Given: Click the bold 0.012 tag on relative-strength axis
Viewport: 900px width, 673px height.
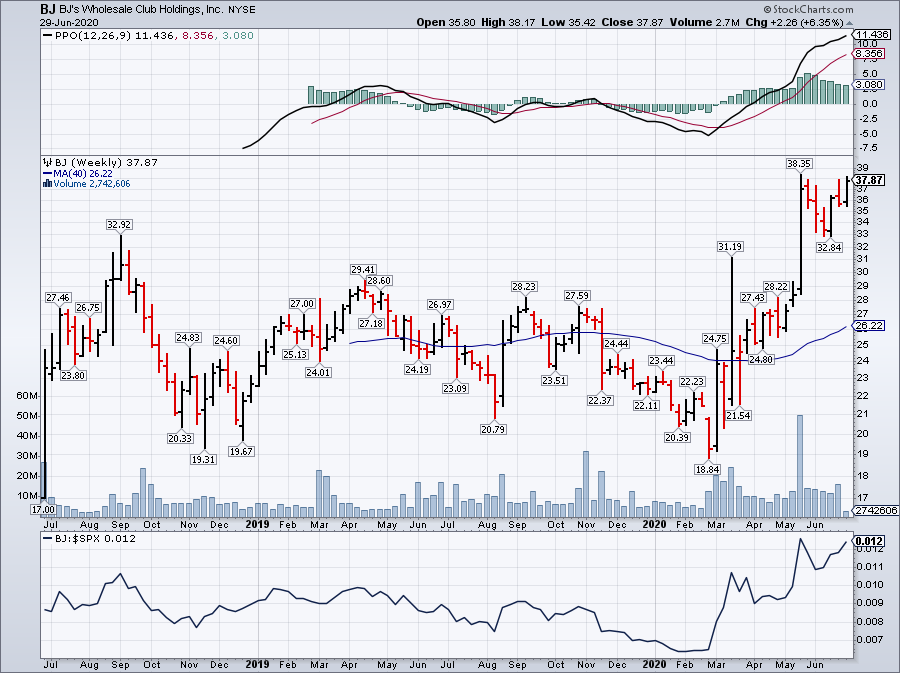Looking at the screenshot, I should 870,541.
